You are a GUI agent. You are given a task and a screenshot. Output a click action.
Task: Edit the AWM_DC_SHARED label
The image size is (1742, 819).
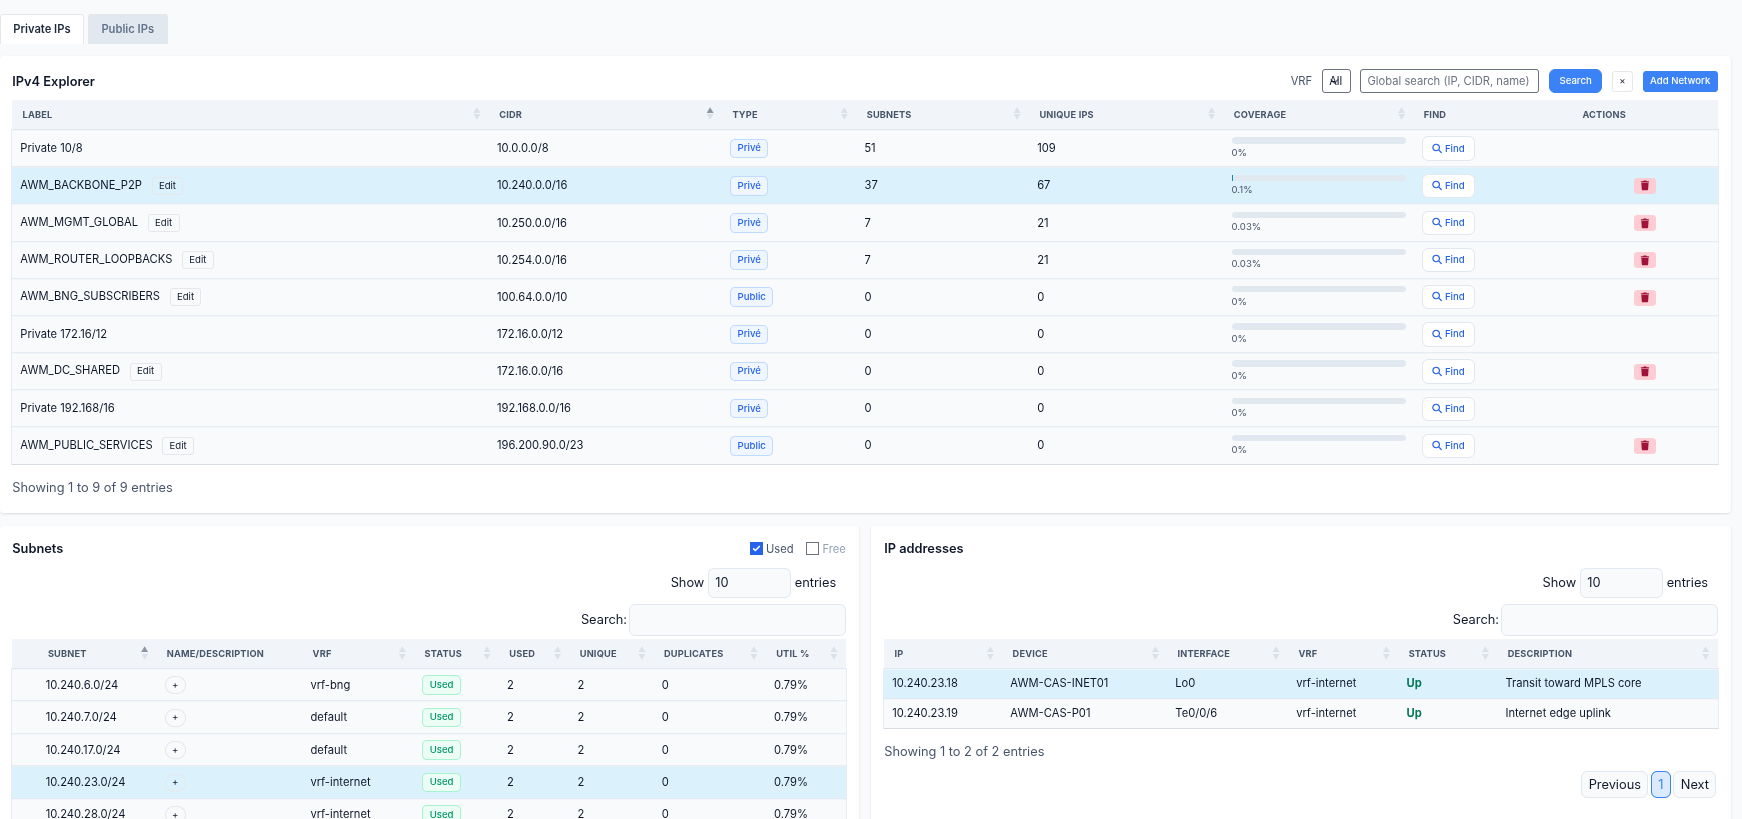coord(146,371)
